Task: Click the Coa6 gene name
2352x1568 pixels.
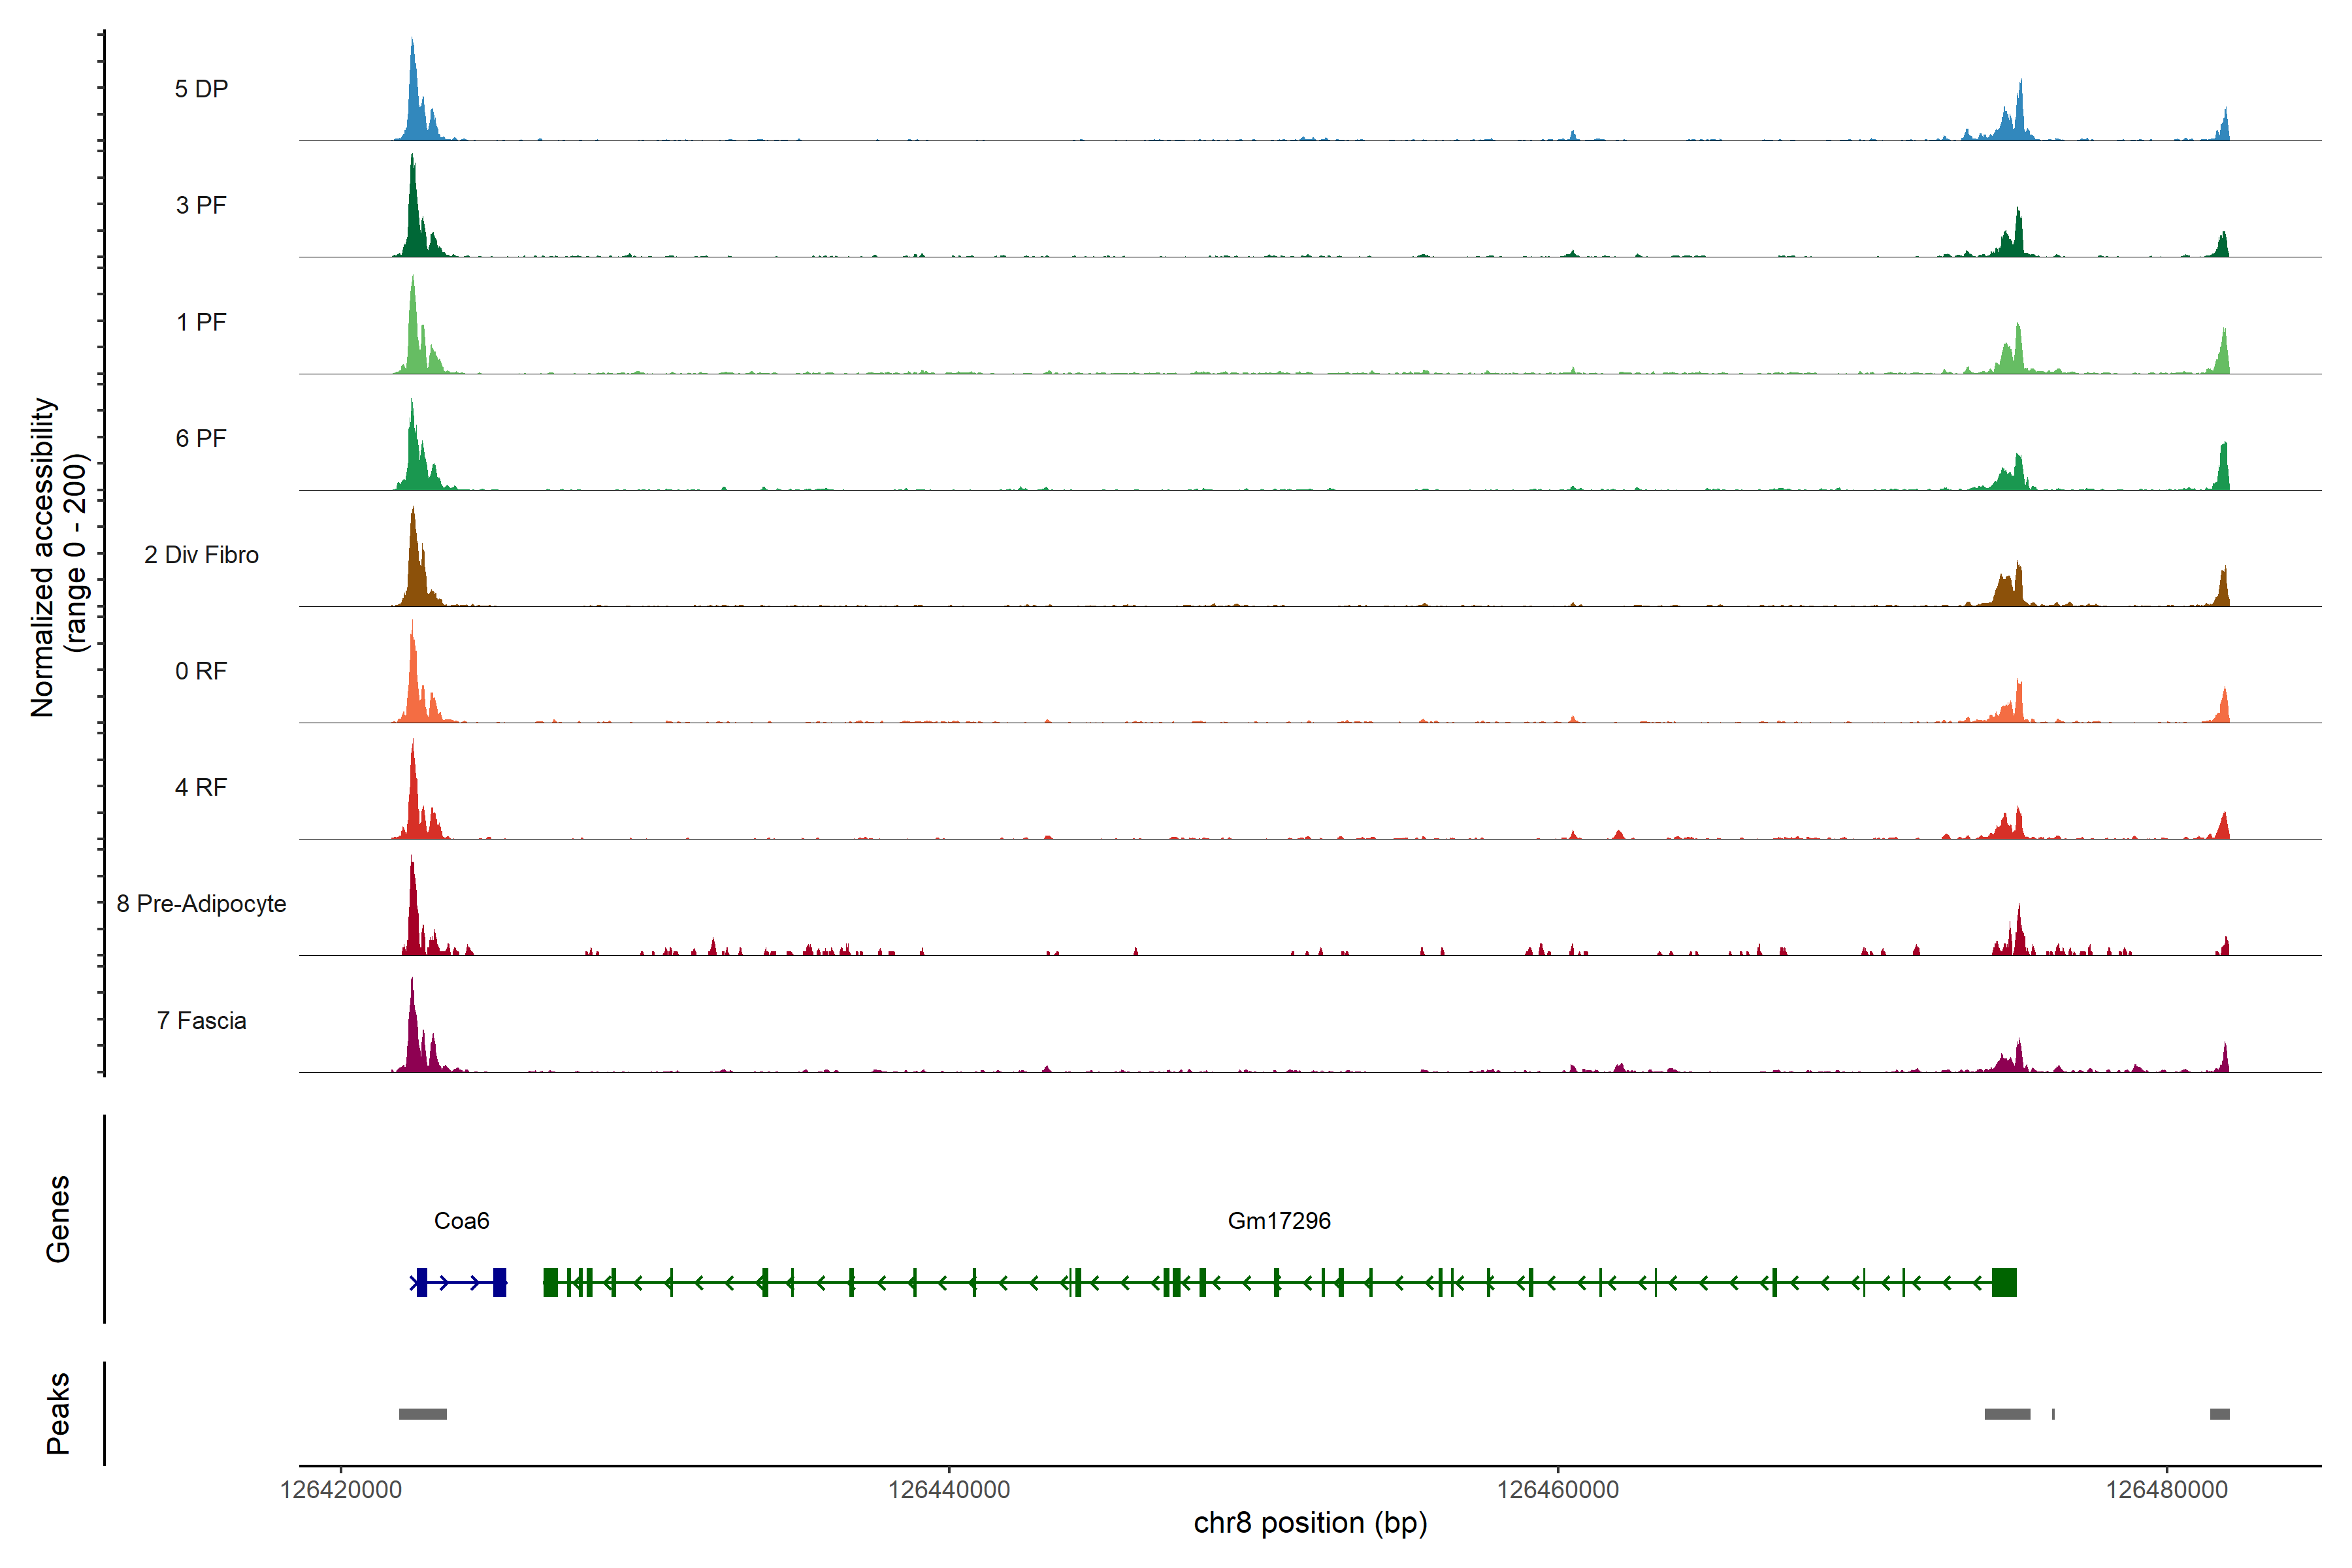Action: point(461,1220)
